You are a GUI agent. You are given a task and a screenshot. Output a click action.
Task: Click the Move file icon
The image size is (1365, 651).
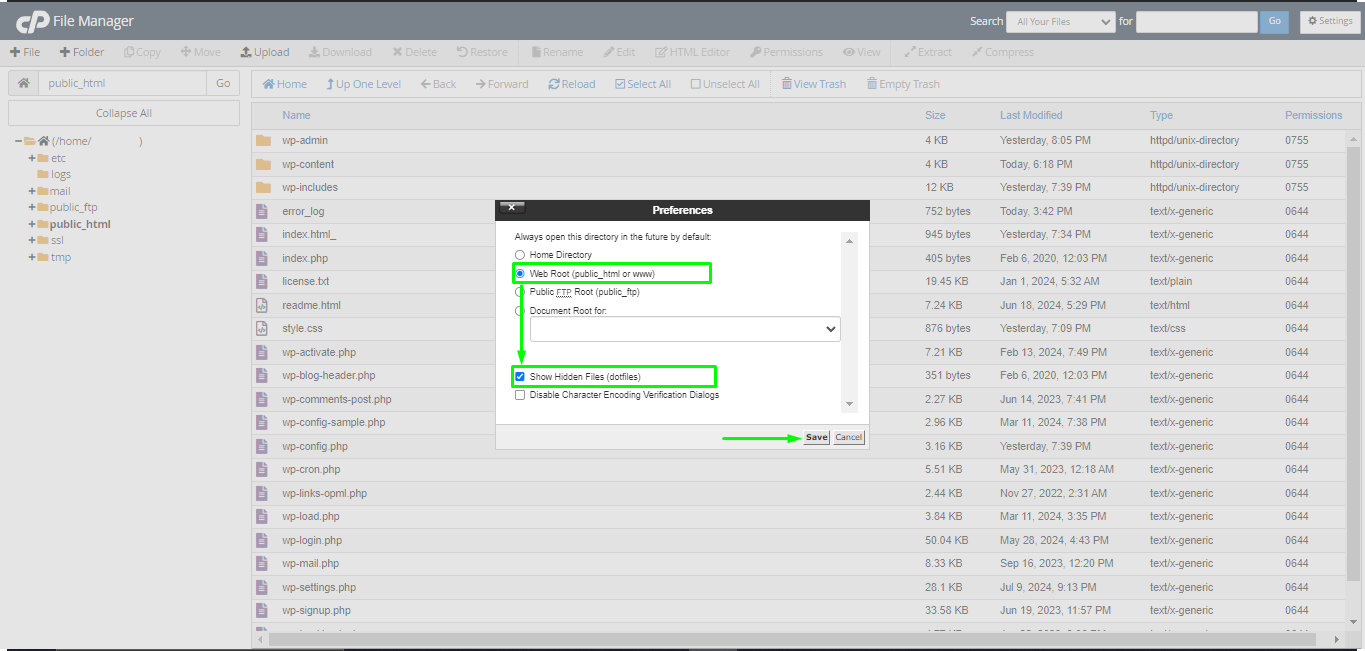pos(199,51)
